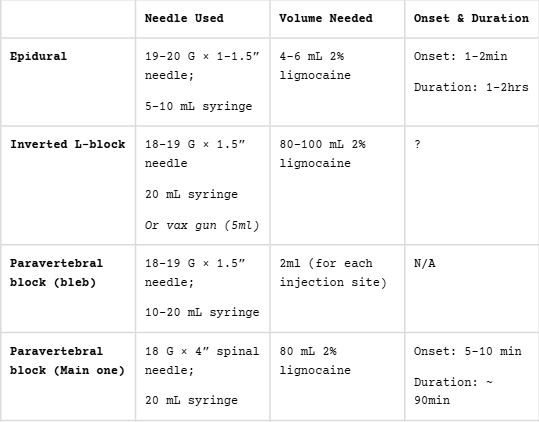Click the 19-20 G needle text in Epidural row
Image resolution: width=539 pixels, height=422 pixels.
[x=202, y=66]
